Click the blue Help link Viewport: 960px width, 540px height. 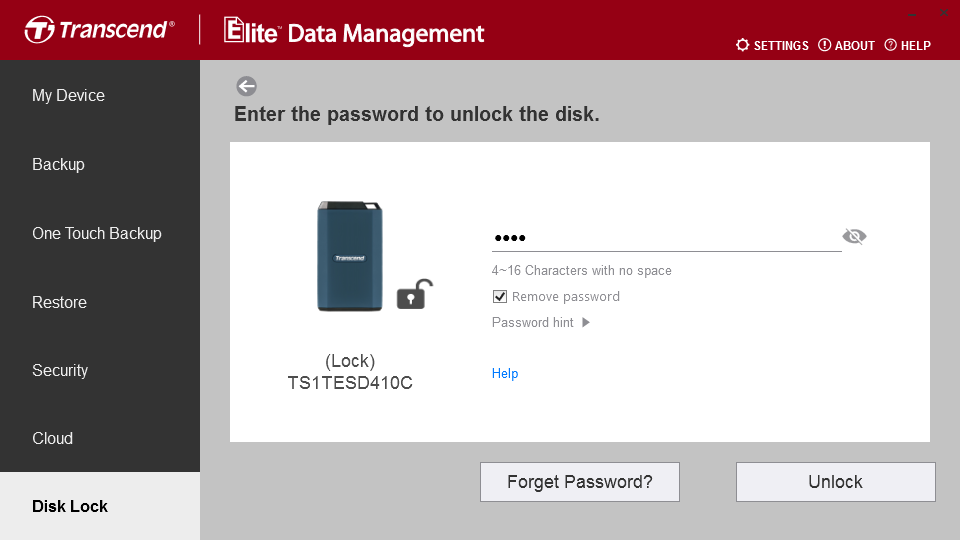click(x=505, y=373)
